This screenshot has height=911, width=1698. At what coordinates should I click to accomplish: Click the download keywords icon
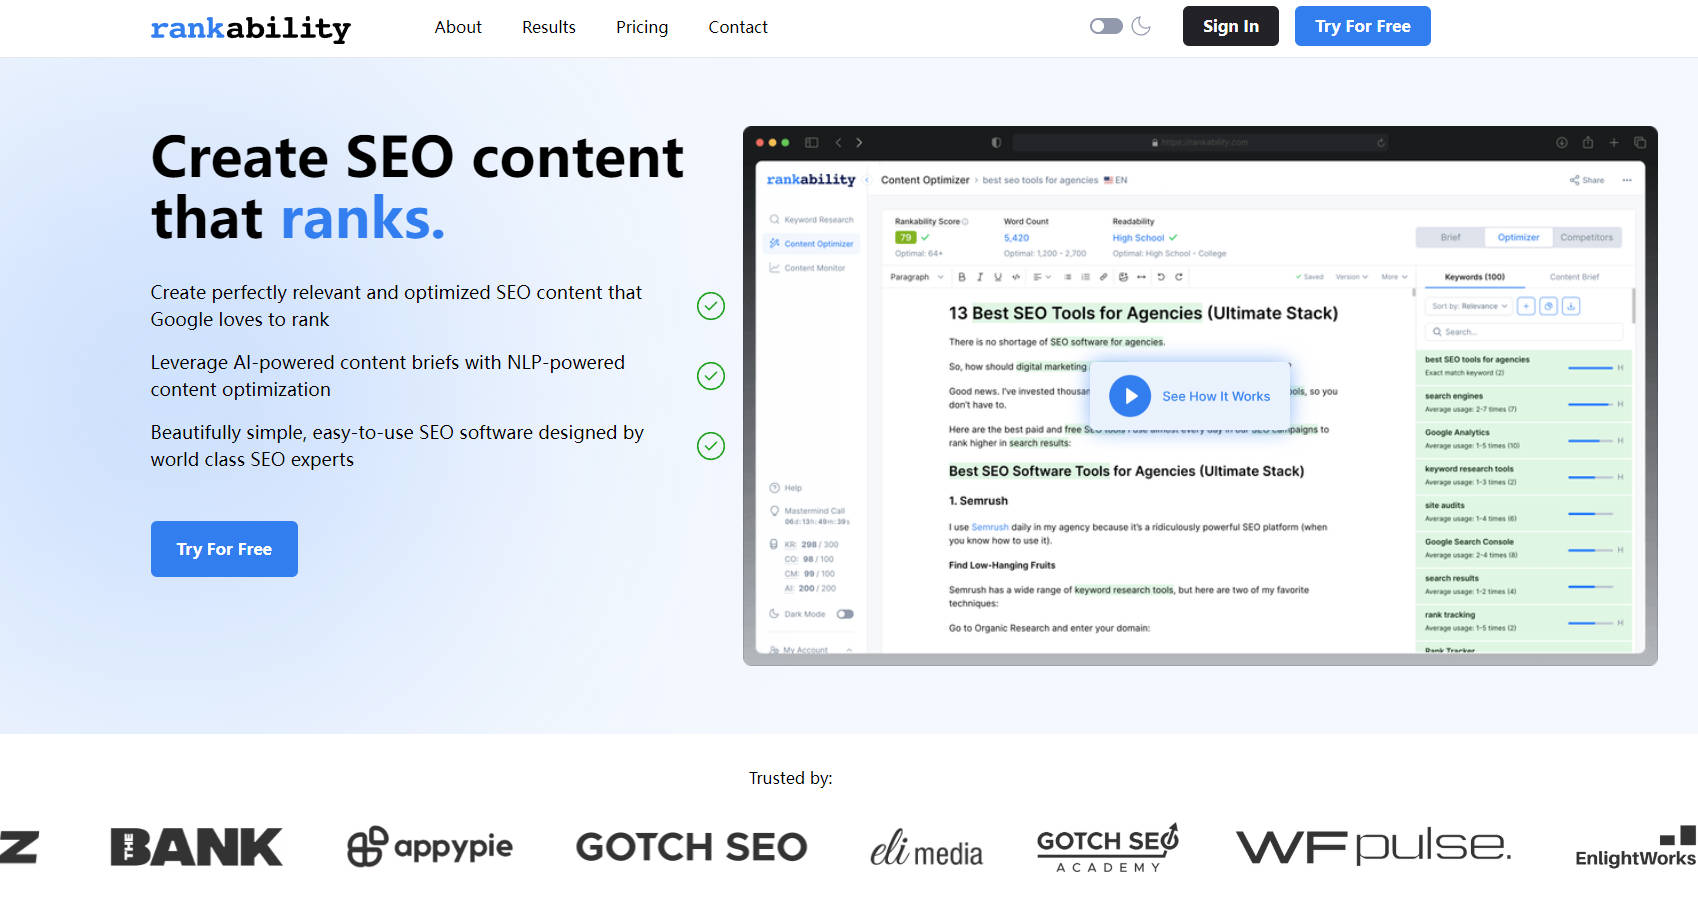(1571, 306)
